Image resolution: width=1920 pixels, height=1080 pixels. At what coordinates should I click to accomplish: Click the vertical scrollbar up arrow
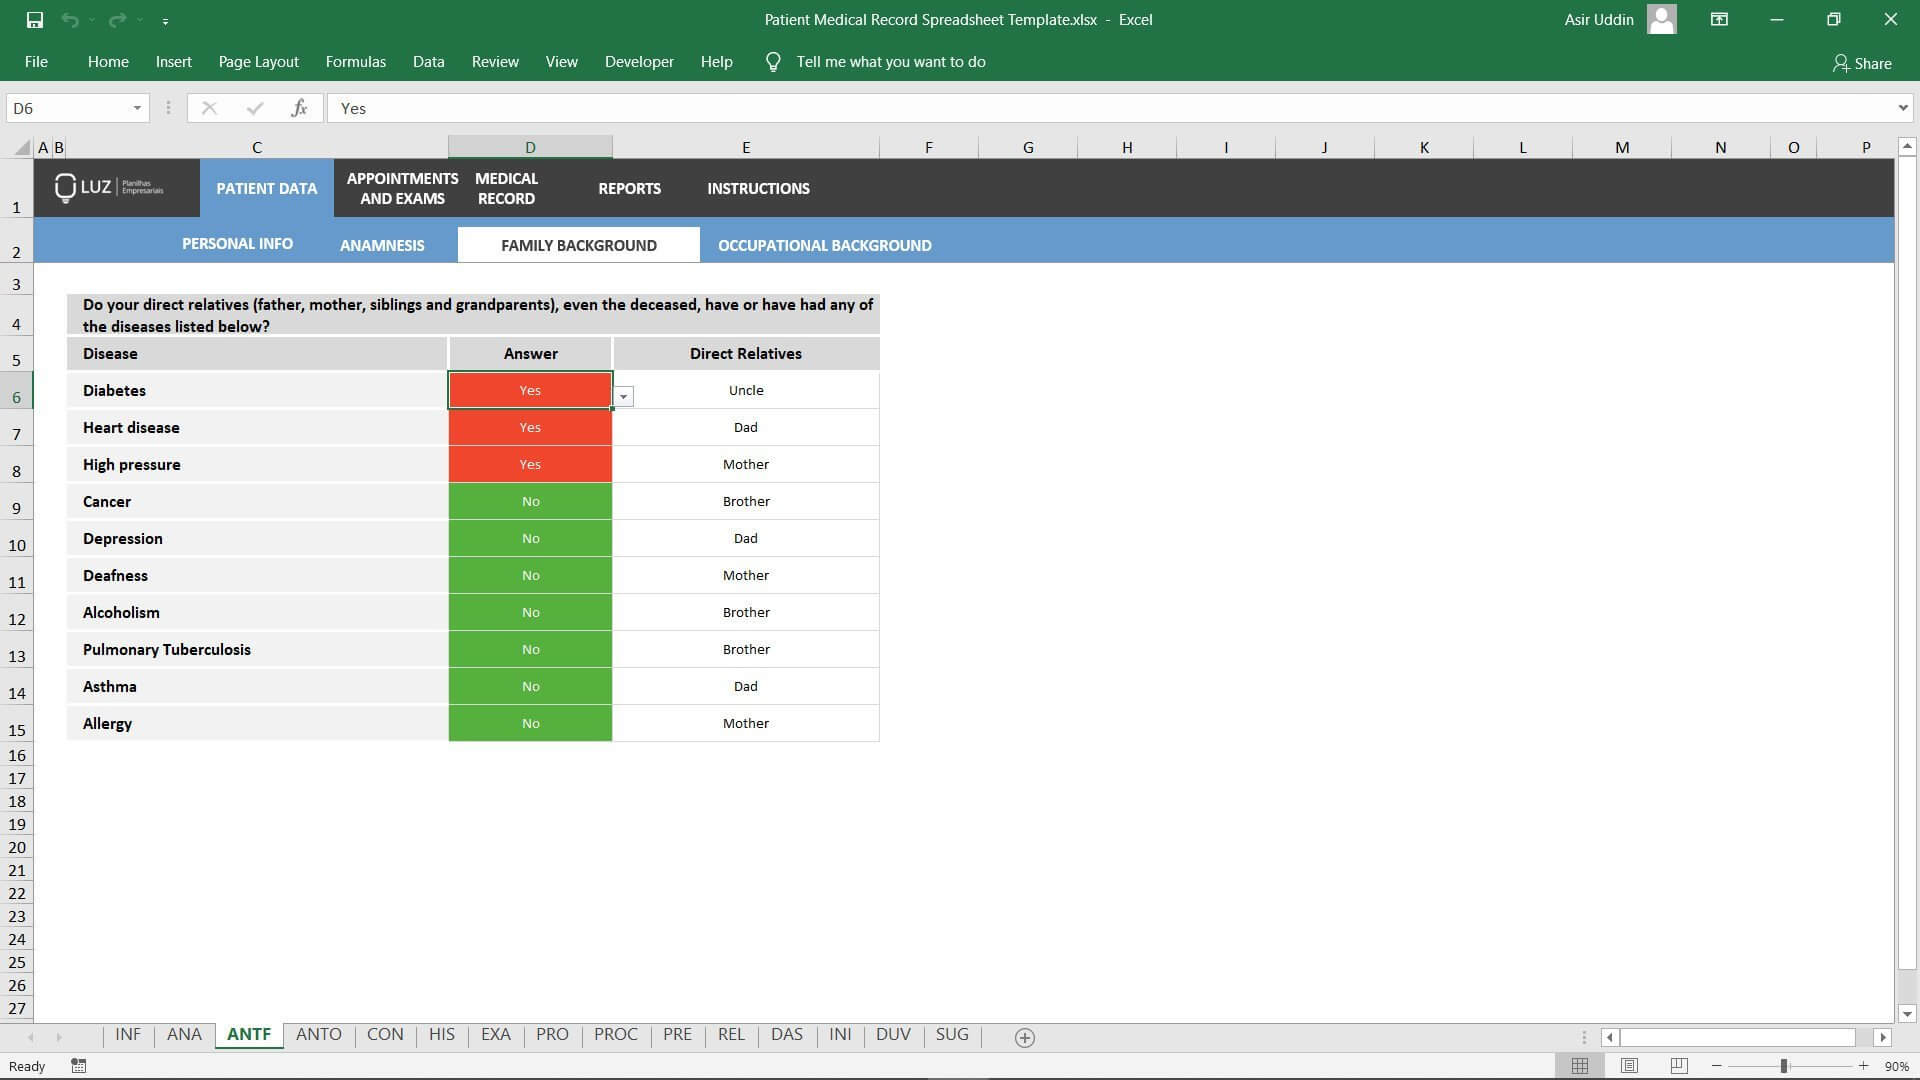tap(1907, 147)
